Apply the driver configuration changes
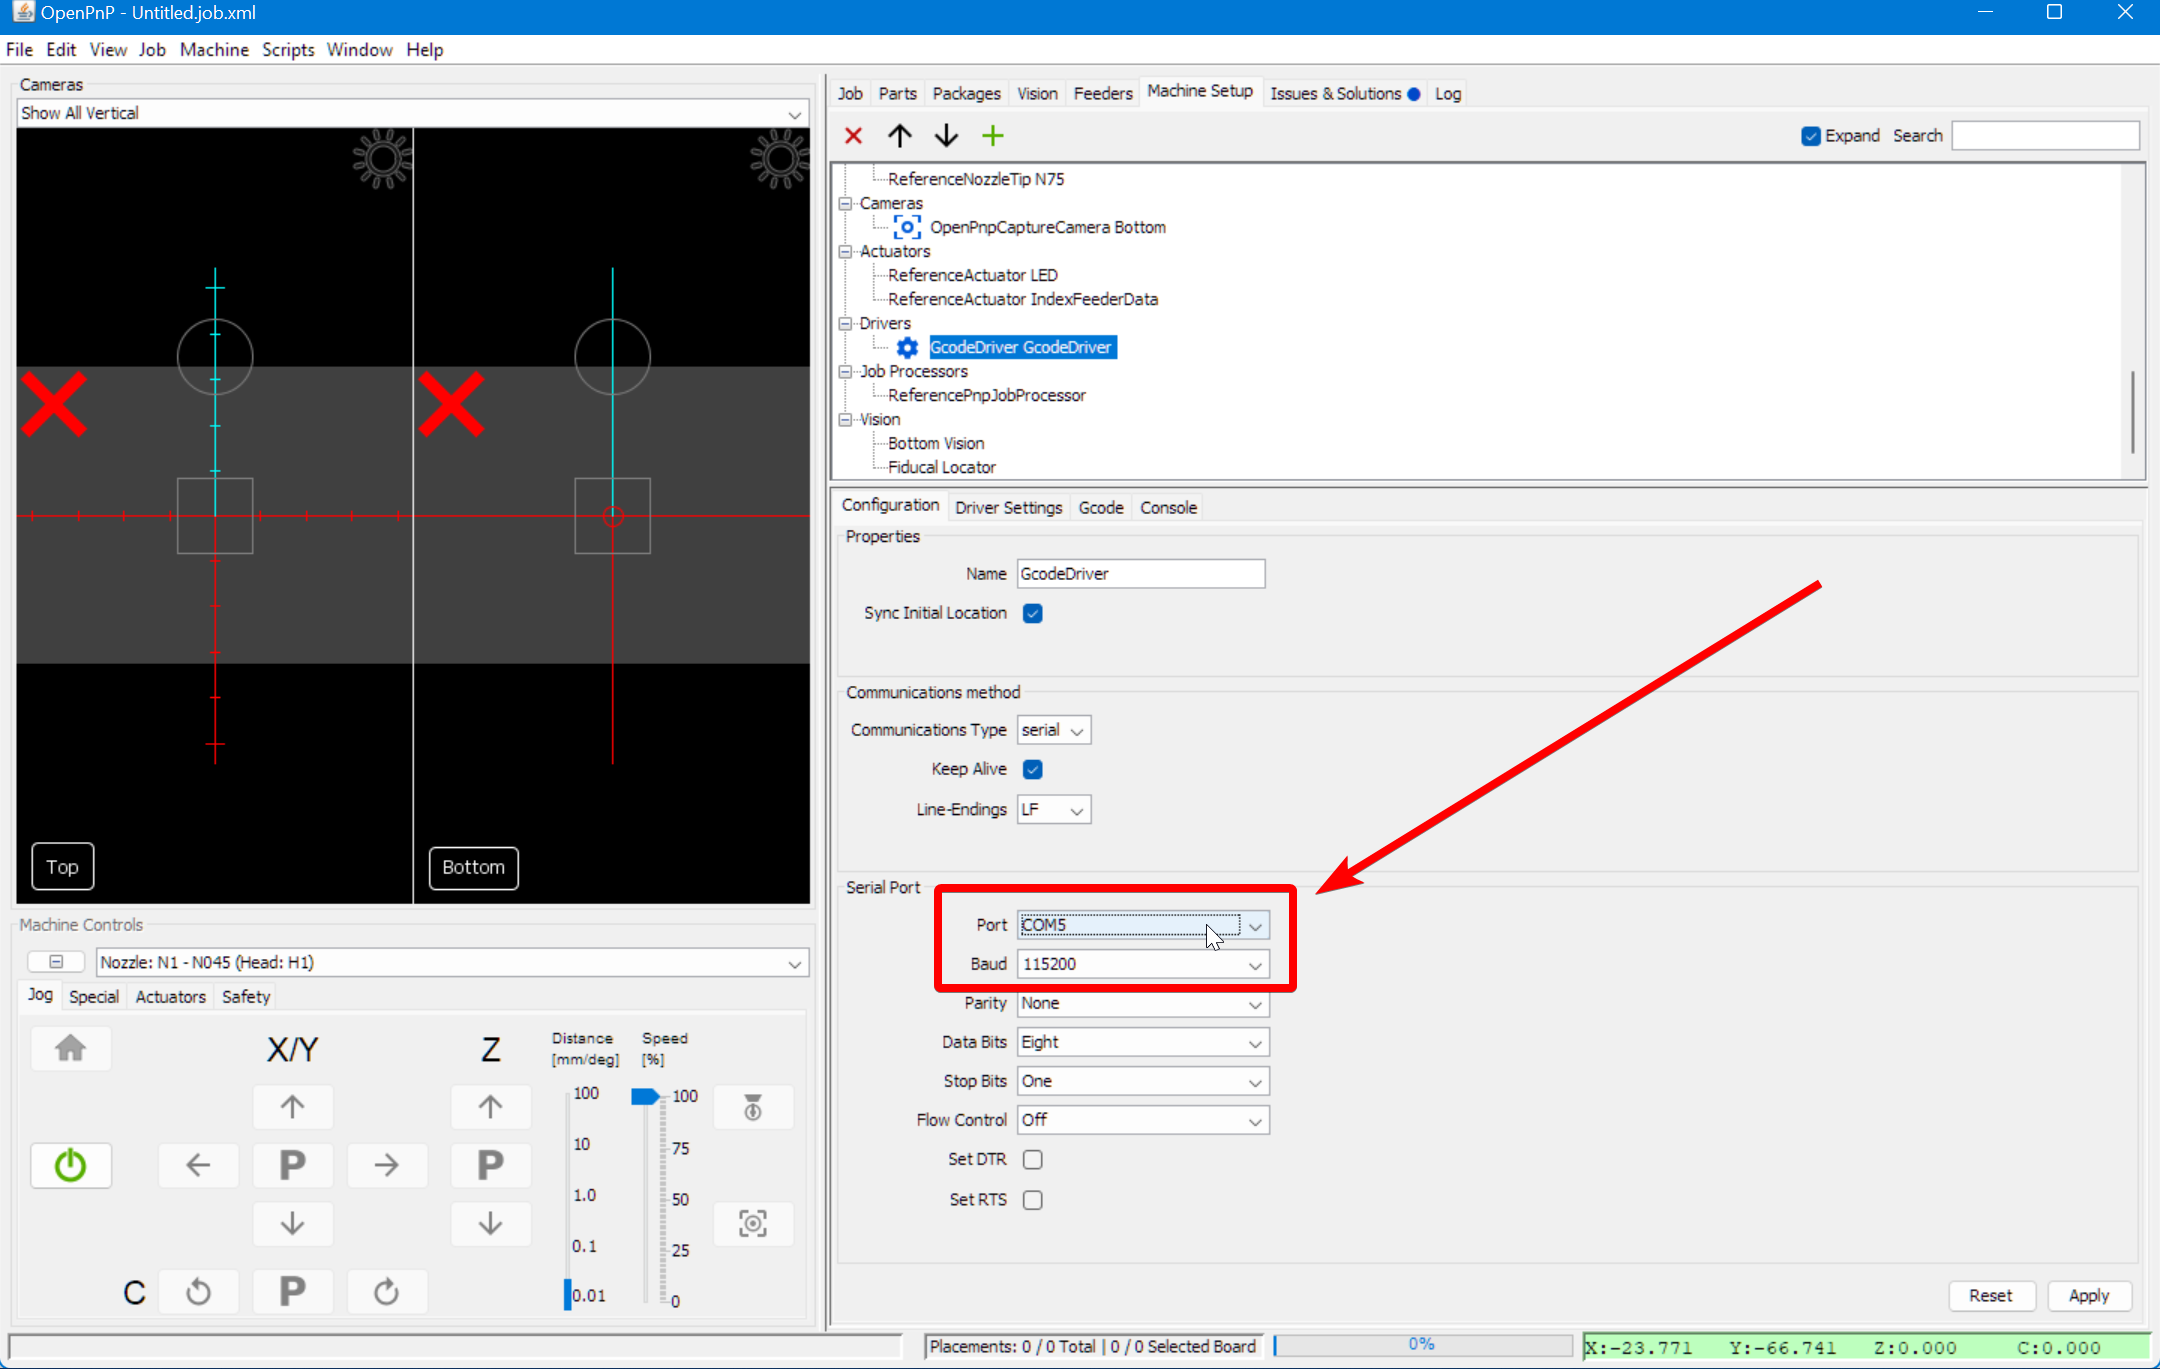 coord(2089,1295)
